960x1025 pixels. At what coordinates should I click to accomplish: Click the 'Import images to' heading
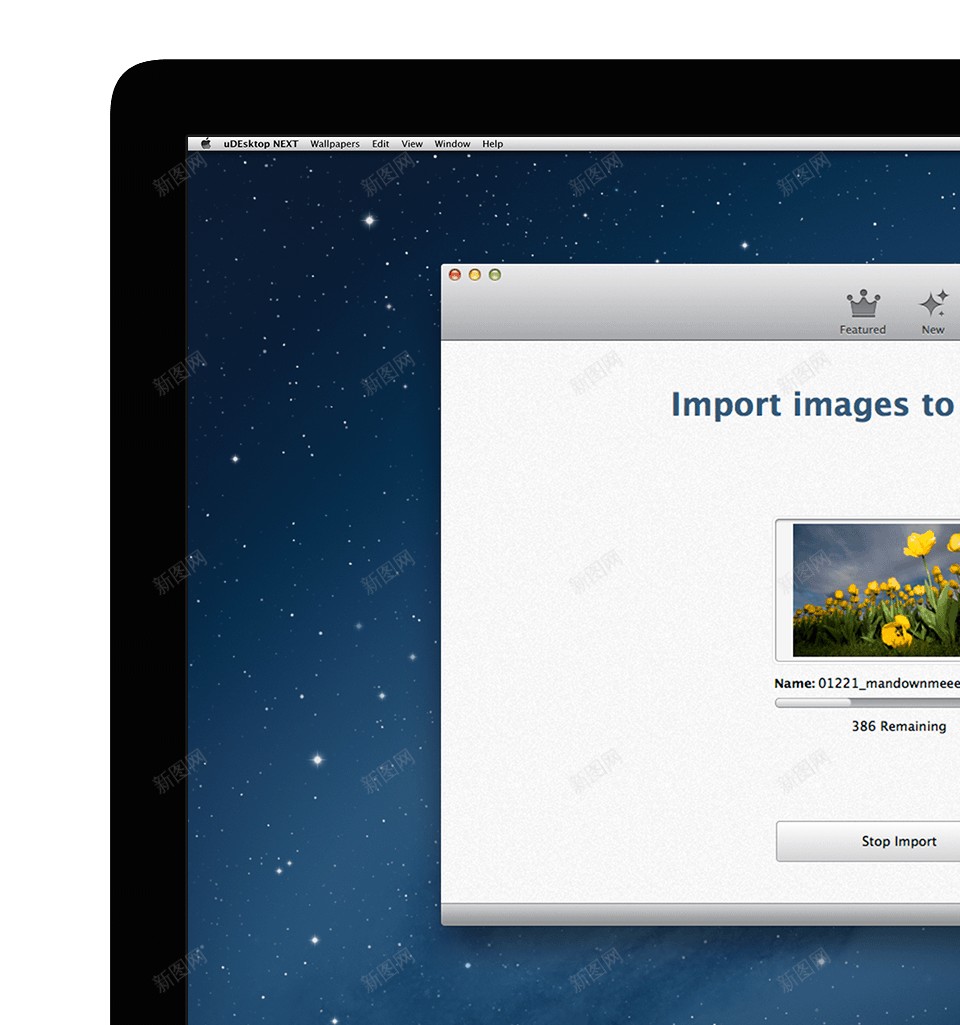812,405
